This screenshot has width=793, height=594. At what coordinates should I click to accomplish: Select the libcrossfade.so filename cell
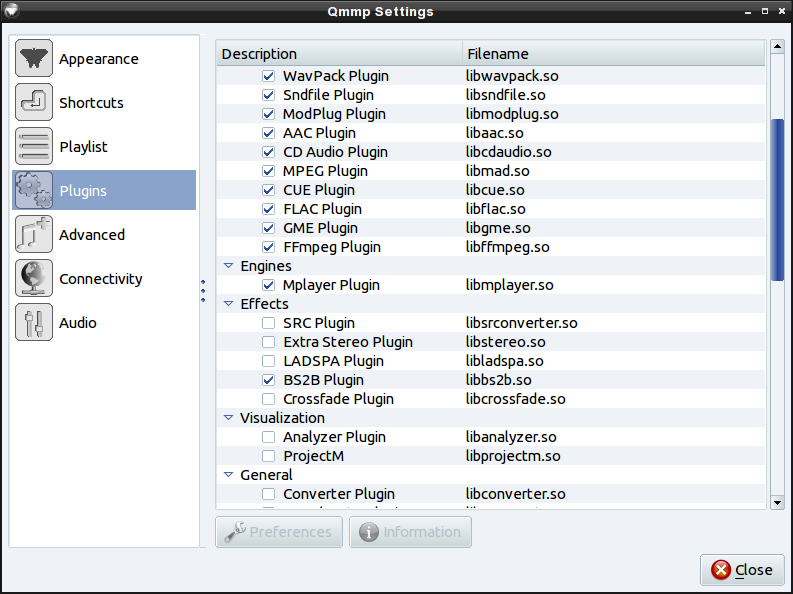tap(613, 399)
